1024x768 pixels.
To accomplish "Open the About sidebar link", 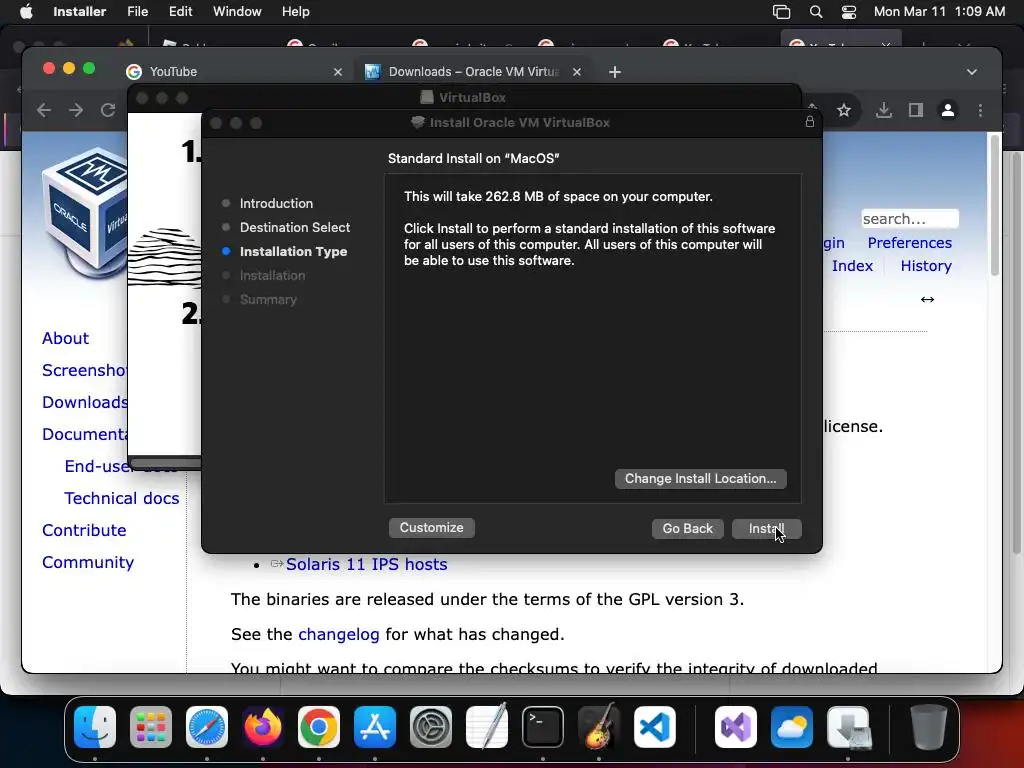I will coord(65,338).
